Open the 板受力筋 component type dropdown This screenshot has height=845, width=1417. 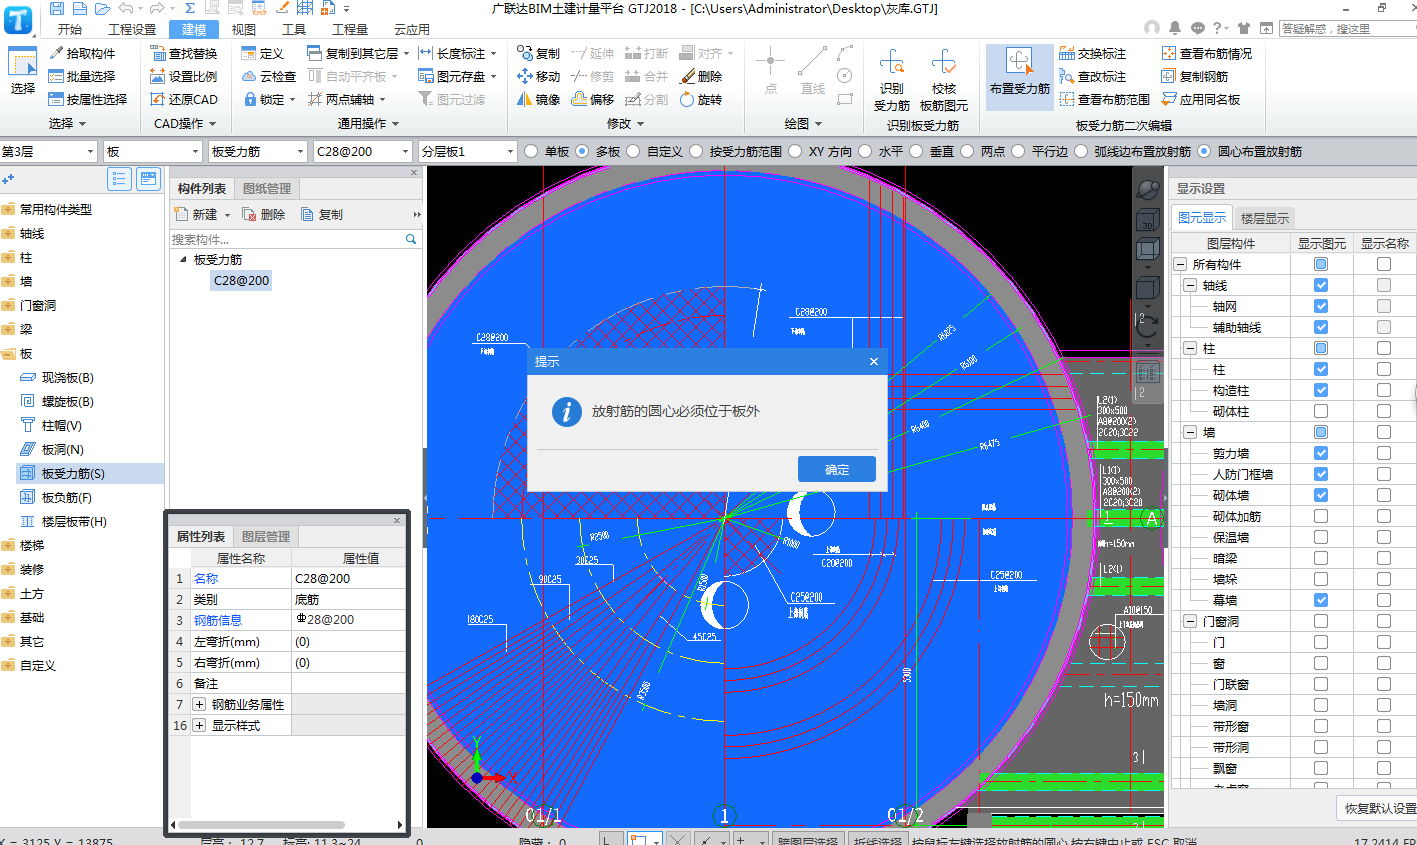[258, 151]
